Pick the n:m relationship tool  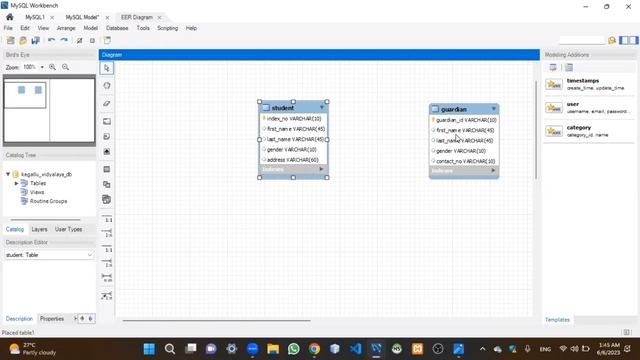pyautogui.click(x=107, y=278)
